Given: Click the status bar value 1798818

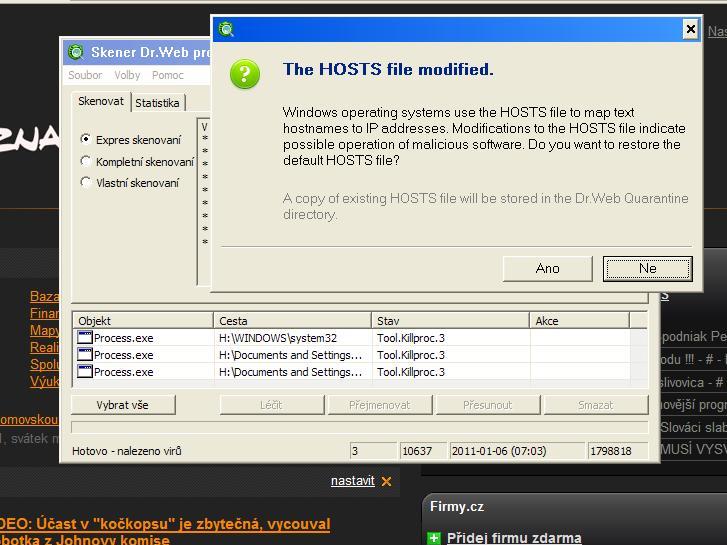Looking at the screenshot, I should pyautogui.click(x=618, y=451).
